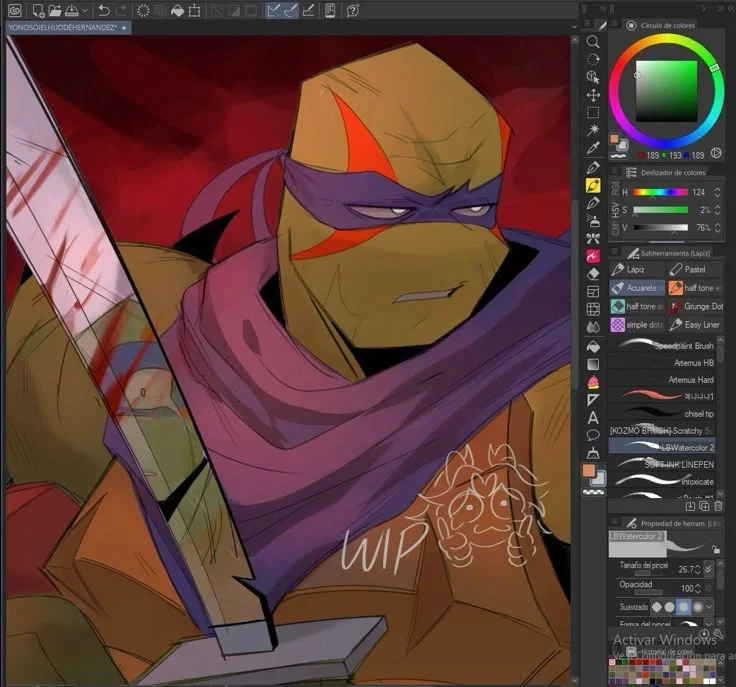Select the simple dots sub tool group
This screenshot has width=736, height=687.
pos(636,324)
